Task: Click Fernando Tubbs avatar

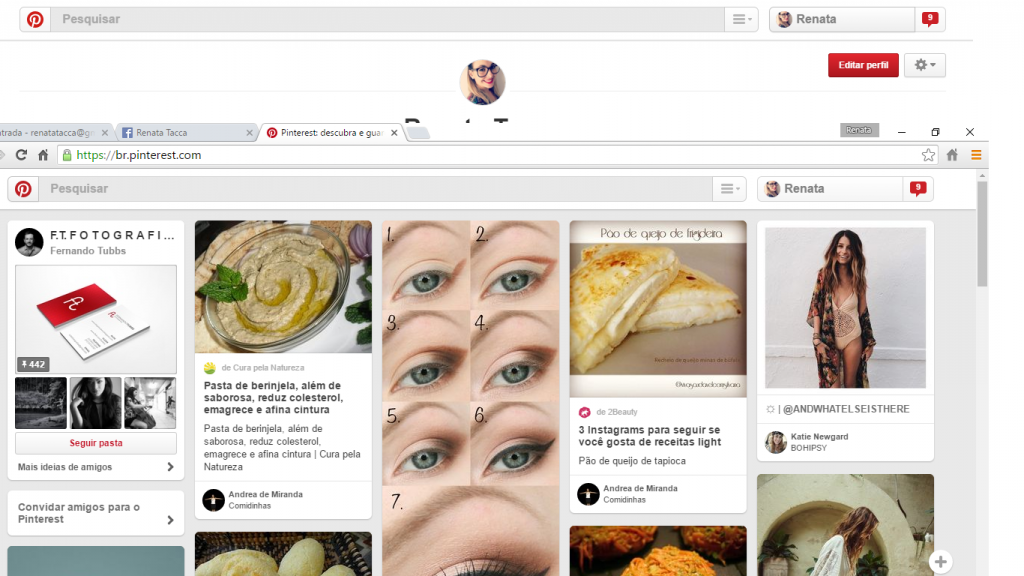Action: tap(29, 242)
